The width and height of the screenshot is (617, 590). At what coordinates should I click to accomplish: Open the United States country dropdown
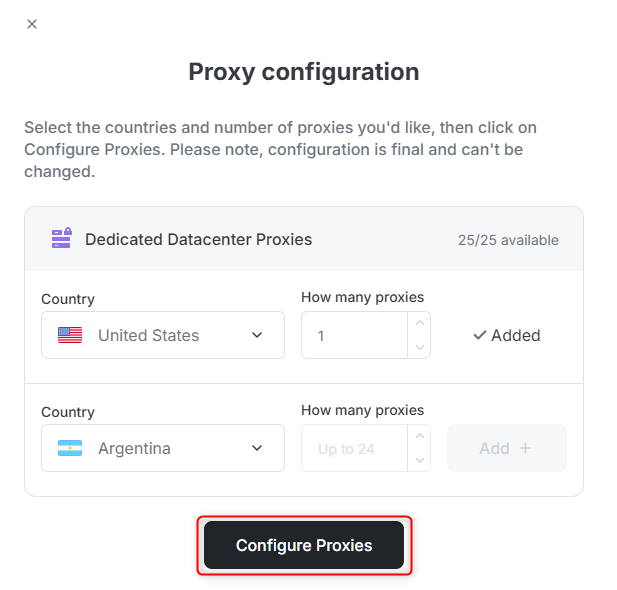point(162,335)
